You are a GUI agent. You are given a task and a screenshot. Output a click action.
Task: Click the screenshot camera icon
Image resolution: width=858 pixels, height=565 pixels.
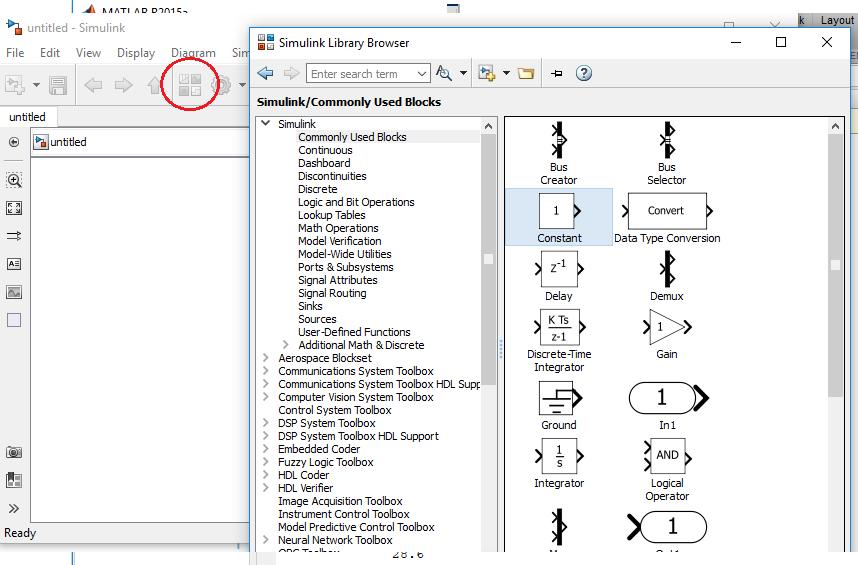point(14,452)
